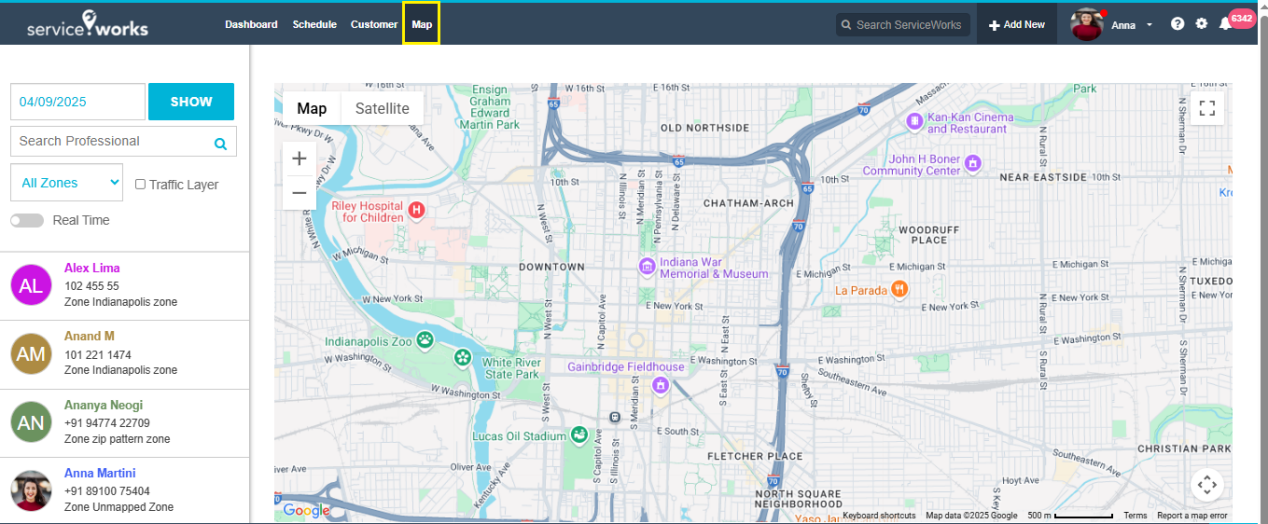Click the help question mark icon
1268x524 pixels.
click(x=1177, y=24)
